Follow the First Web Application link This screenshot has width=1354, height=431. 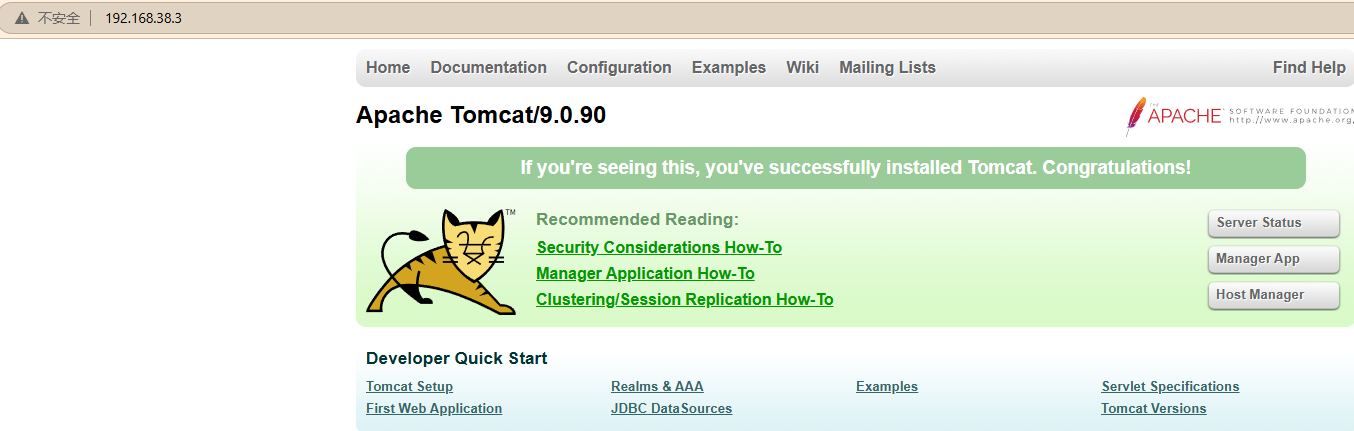click(x=434, y=409)
